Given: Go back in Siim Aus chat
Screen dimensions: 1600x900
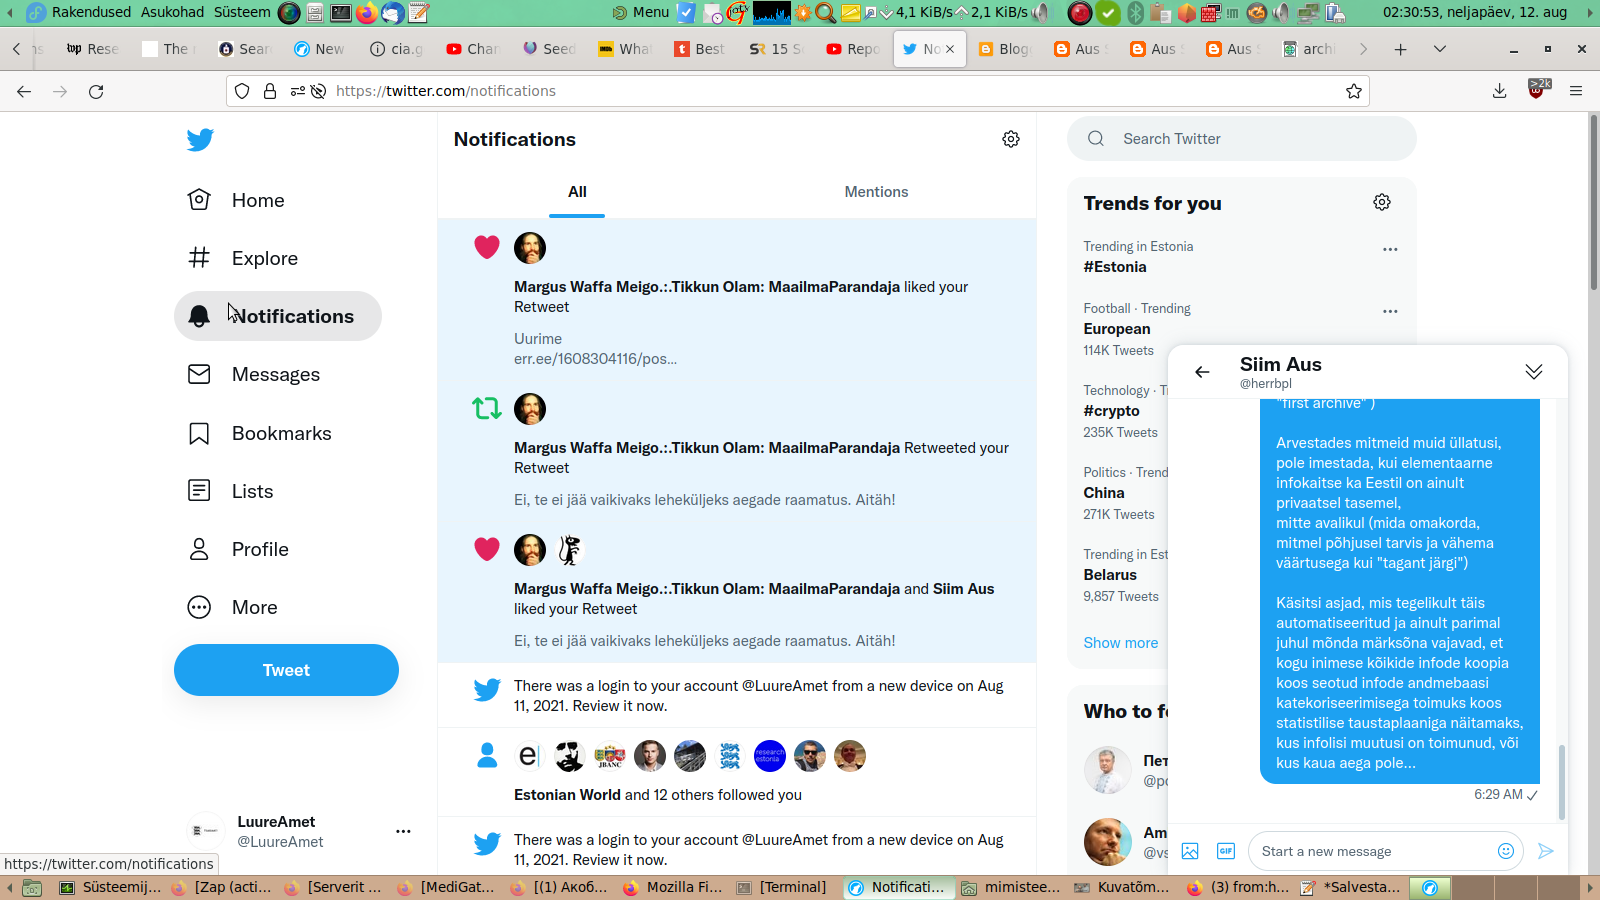Looking at the screenshot, I should coord(1202,372).
